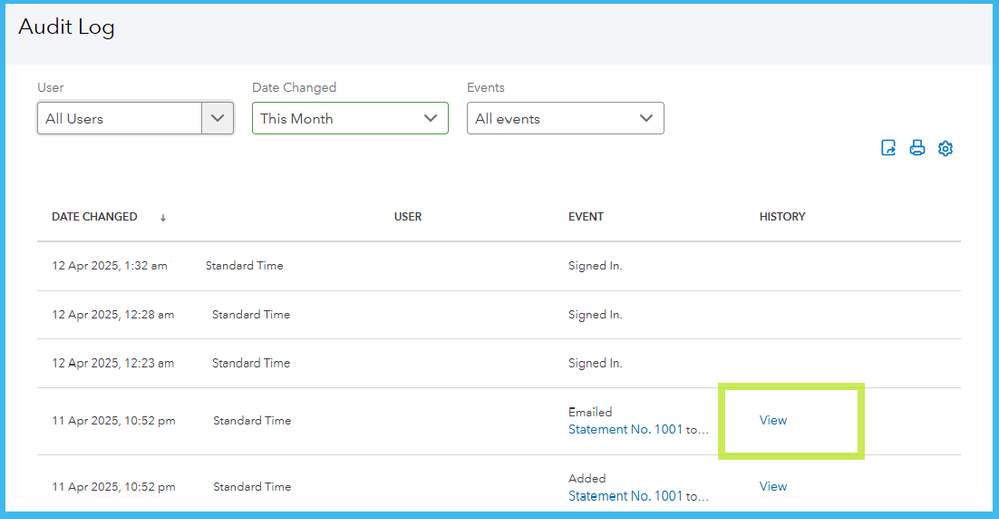
Task: View history for the Emailed statement event
Action: point(773,420)
